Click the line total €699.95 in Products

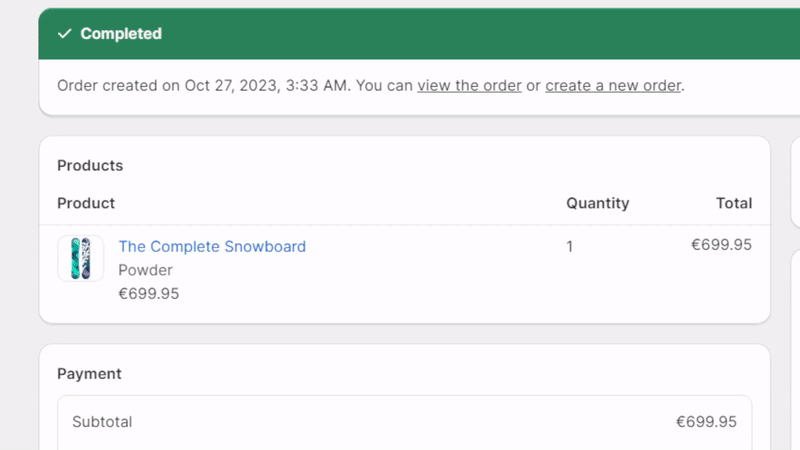pos(721,245)
